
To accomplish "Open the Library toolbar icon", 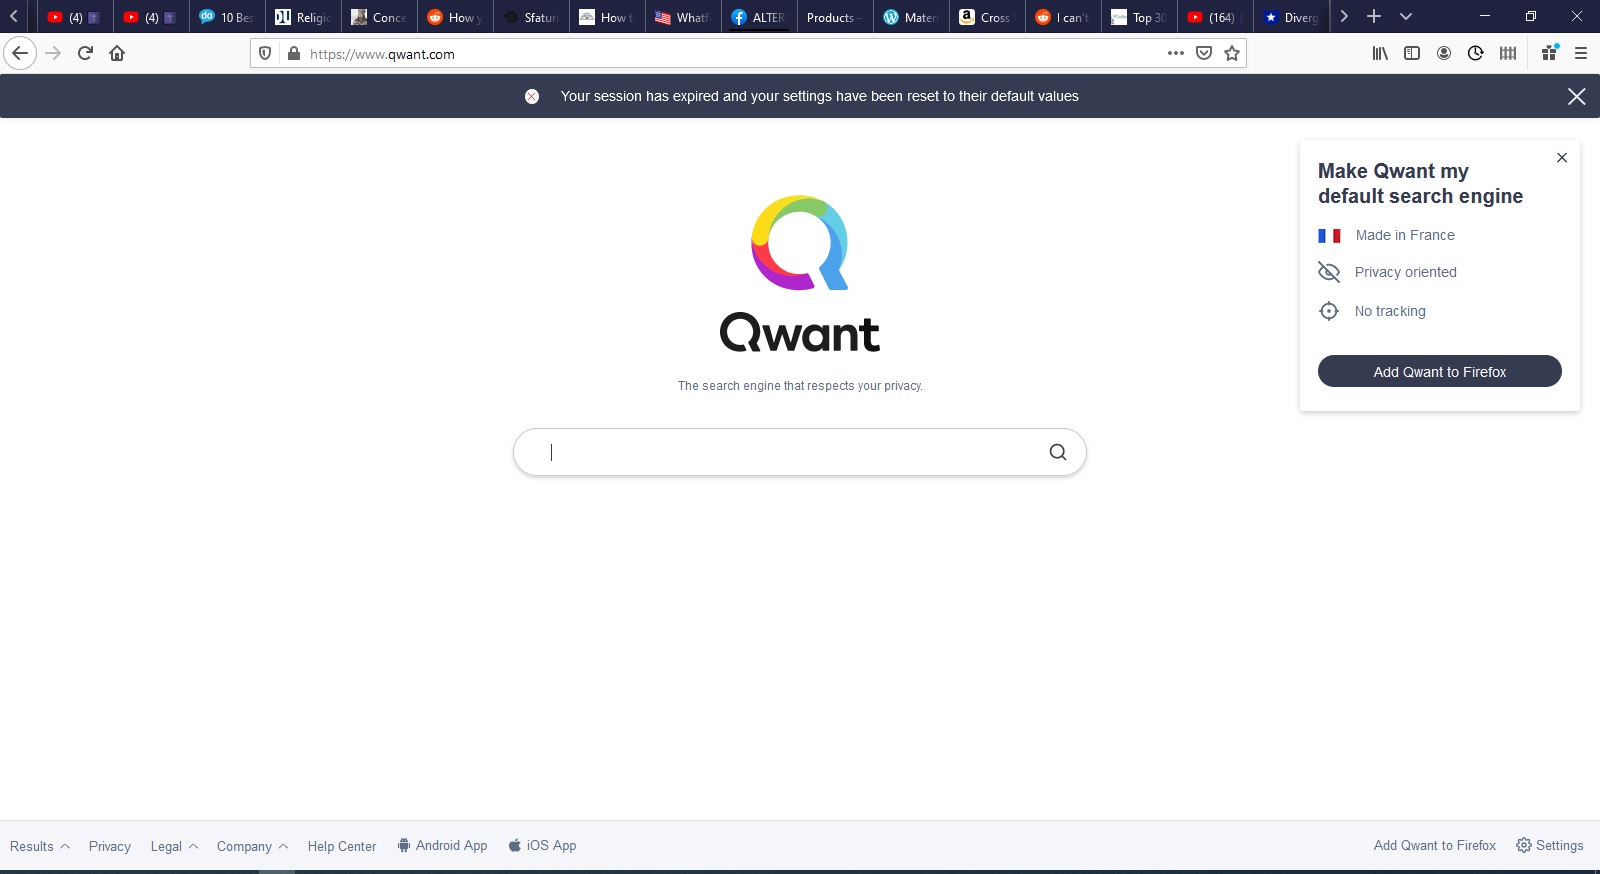I will [x=1380, y=53].
